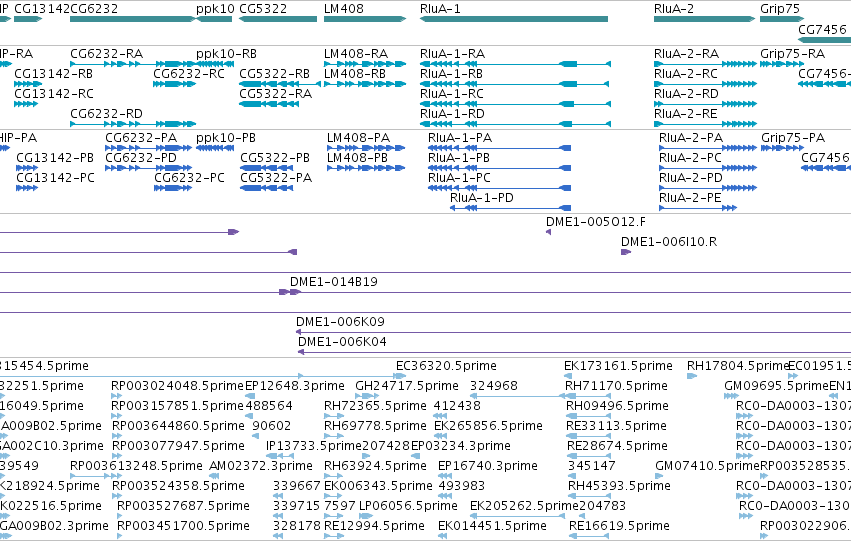Select EST RH72365.5prime
The width and height of the screenshot is (851, 541).
334,416
